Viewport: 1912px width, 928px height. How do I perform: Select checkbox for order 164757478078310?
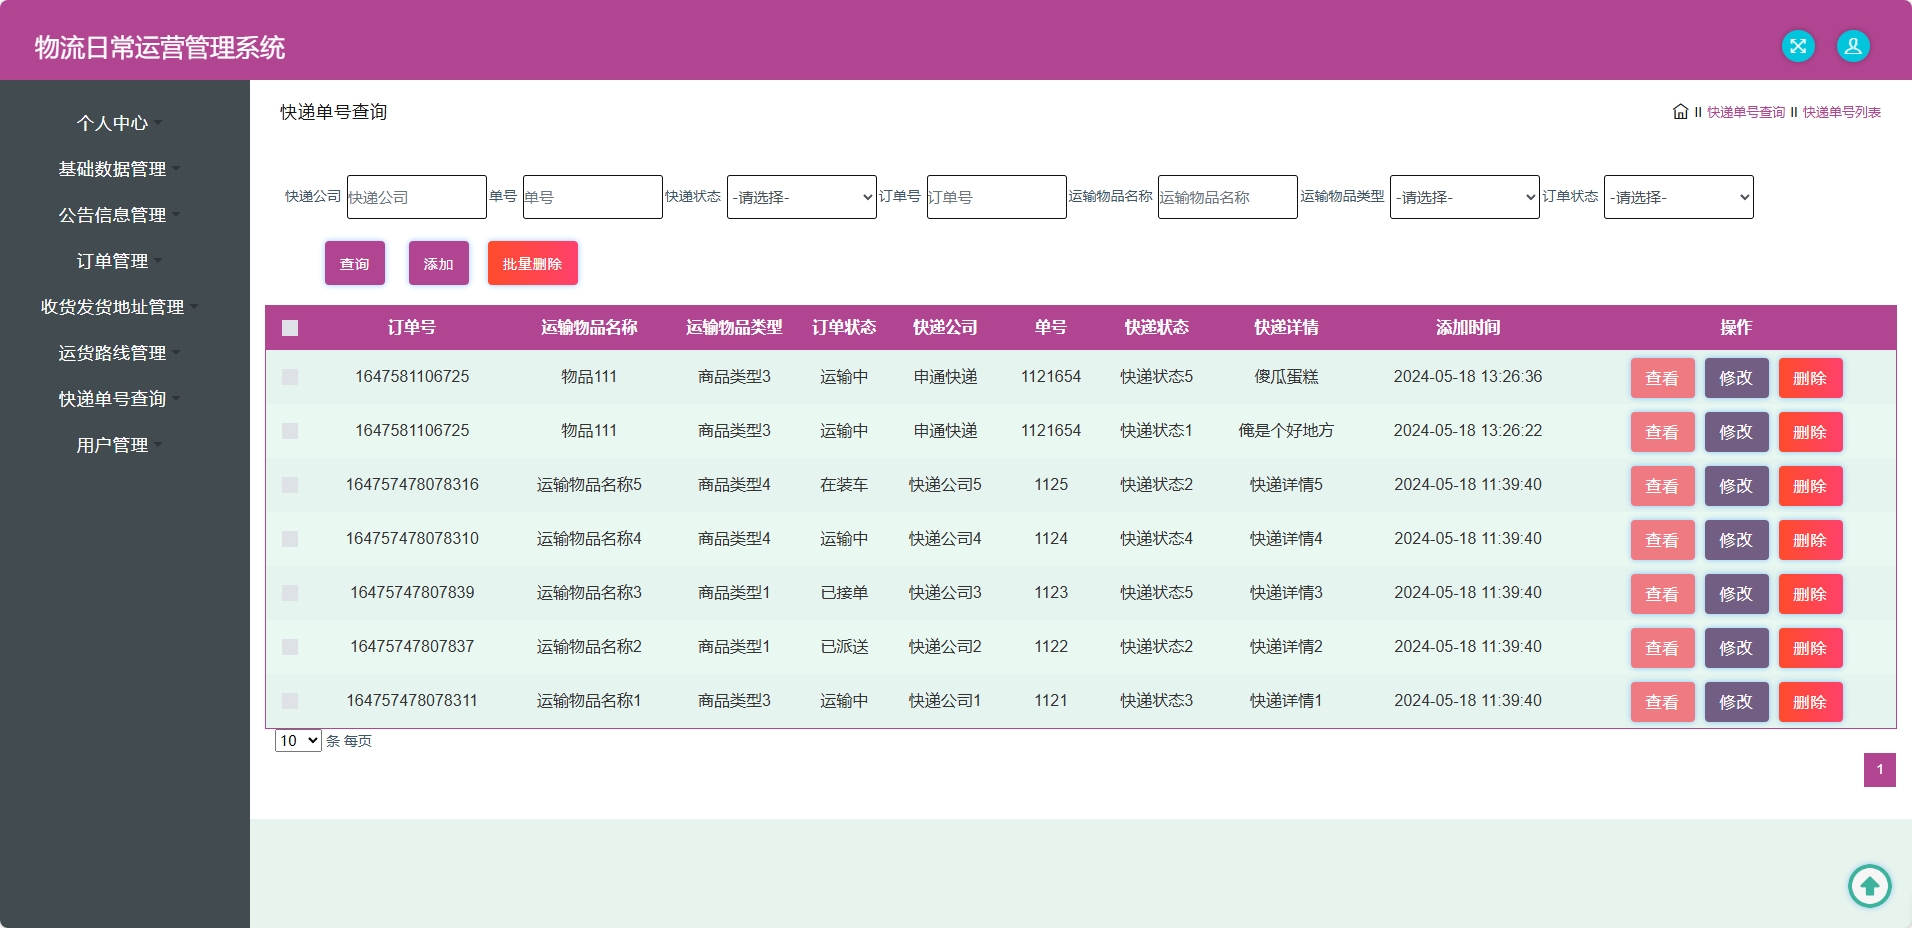(x=290, y=539)
